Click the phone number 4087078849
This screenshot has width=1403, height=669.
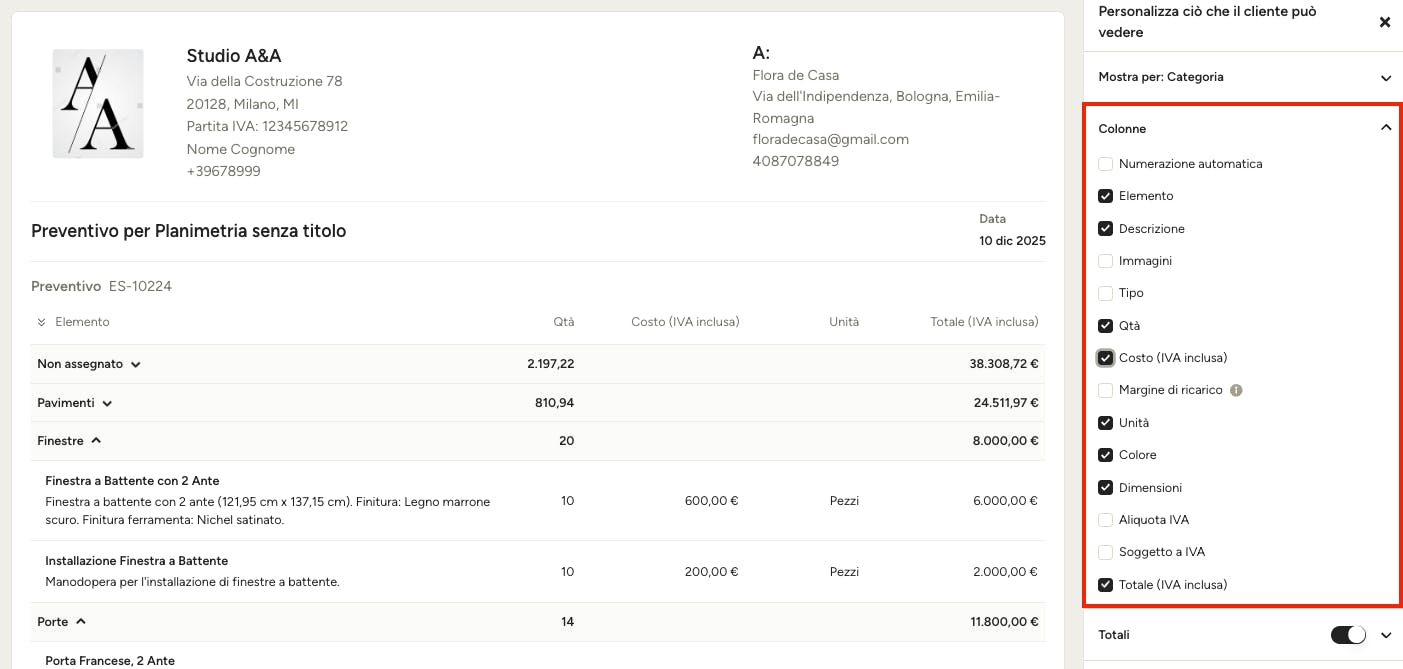click(796, 161)
